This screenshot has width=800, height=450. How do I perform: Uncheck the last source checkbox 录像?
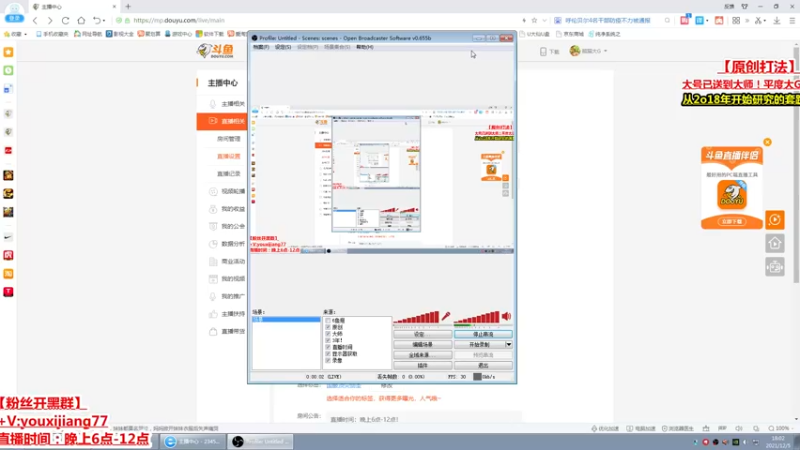[328, 360]
